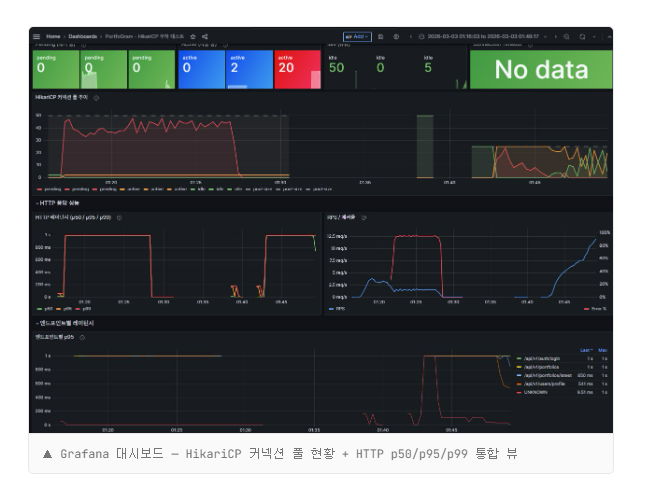Sort the legend table by Last column
Viewport: 648px width, 487px height.
(x=586, y=350)
